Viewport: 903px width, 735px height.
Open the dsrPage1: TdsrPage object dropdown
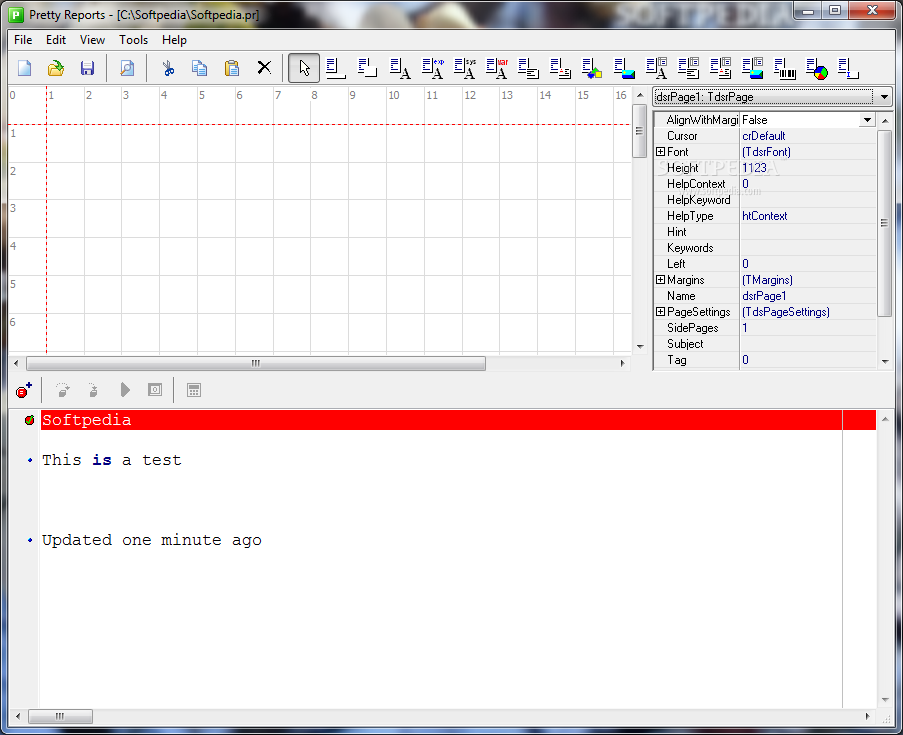point(884,97)
